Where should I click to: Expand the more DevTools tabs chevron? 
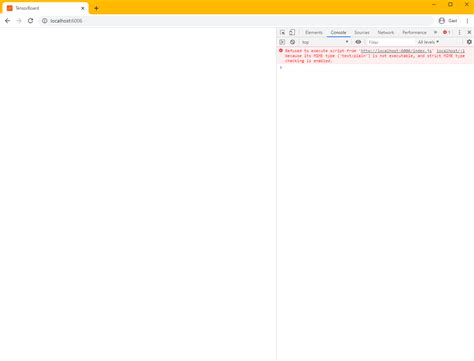pyautogui.click(x=435, y=32)
